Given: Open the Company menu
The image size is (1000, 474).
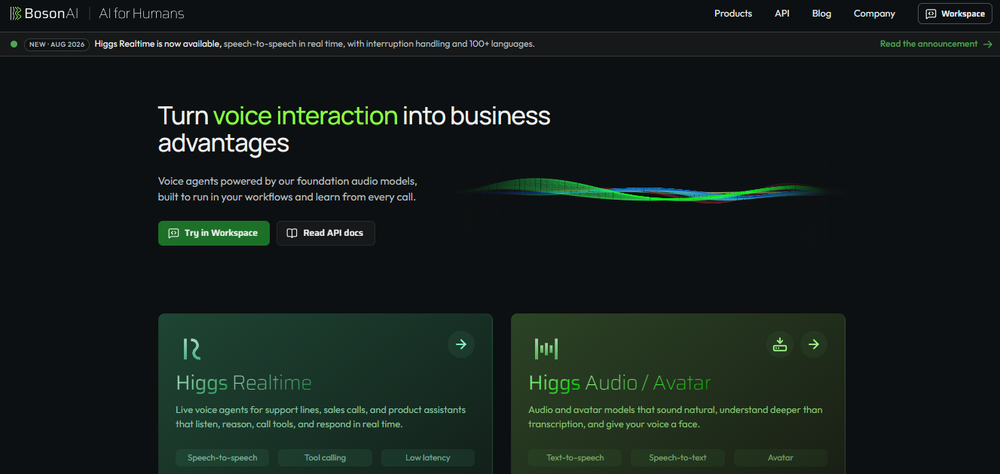Looking at the screenshot, I should click(874, 13).
